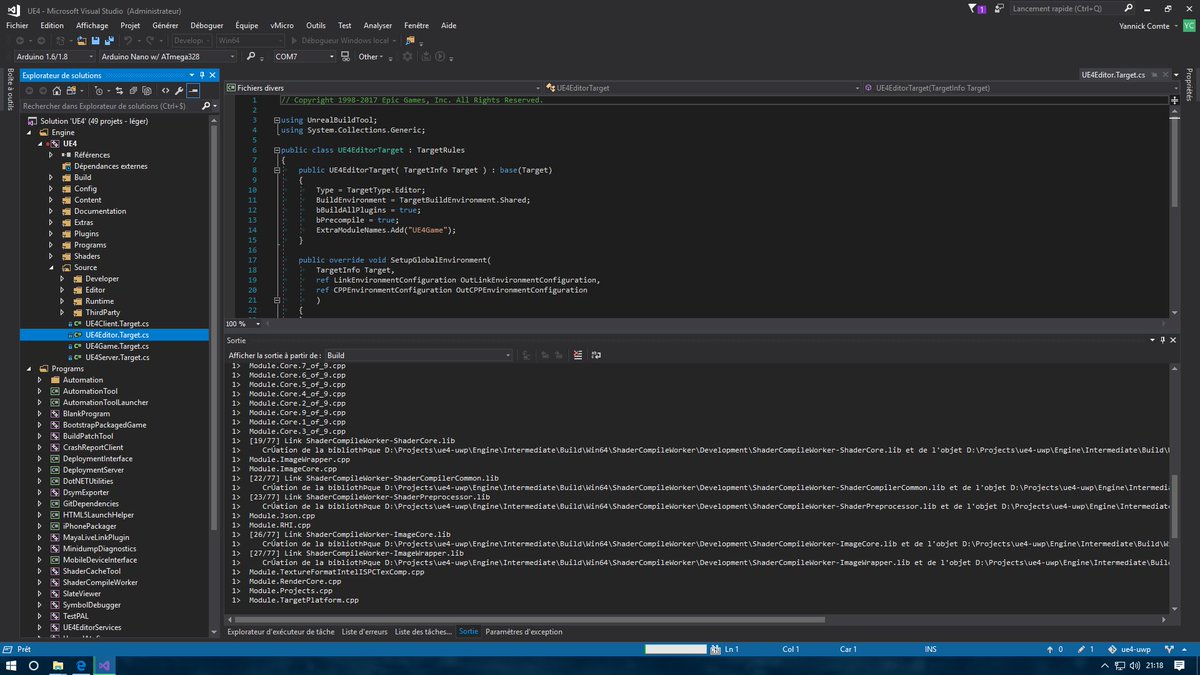Open the Other dropdown in vMicro toolbar
This screenshot has width=1200, height=675.
[x=369, y=56]
